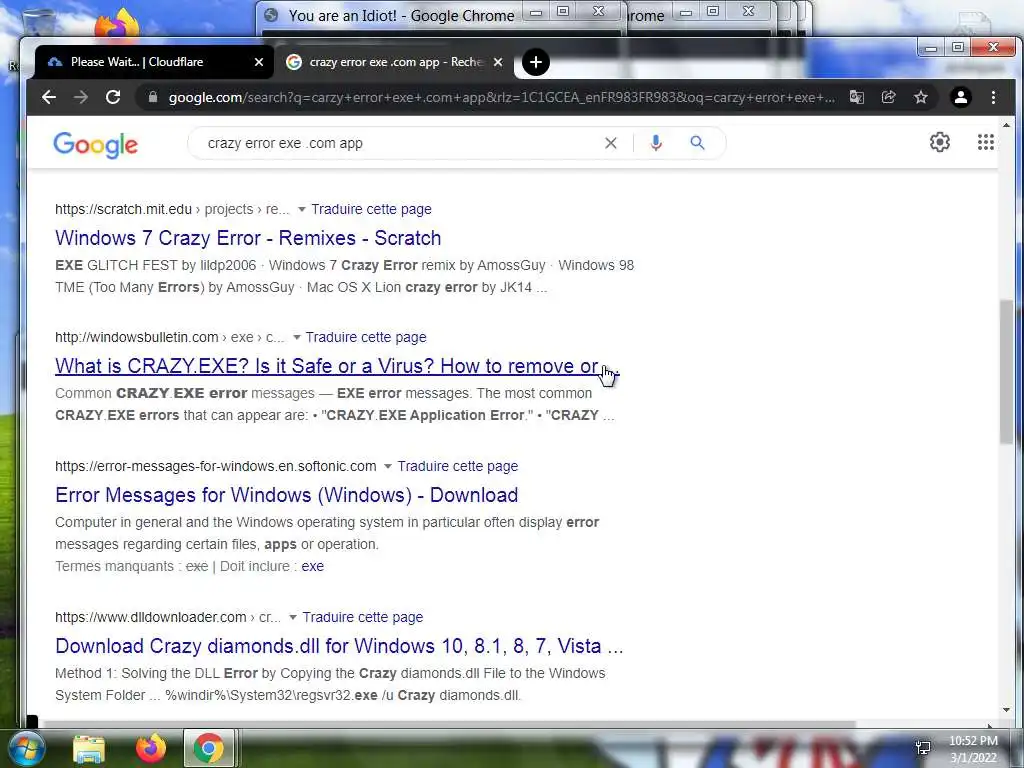Translate the scratch.mit.edu result page

pyautogui.click(x=371, y=209)
